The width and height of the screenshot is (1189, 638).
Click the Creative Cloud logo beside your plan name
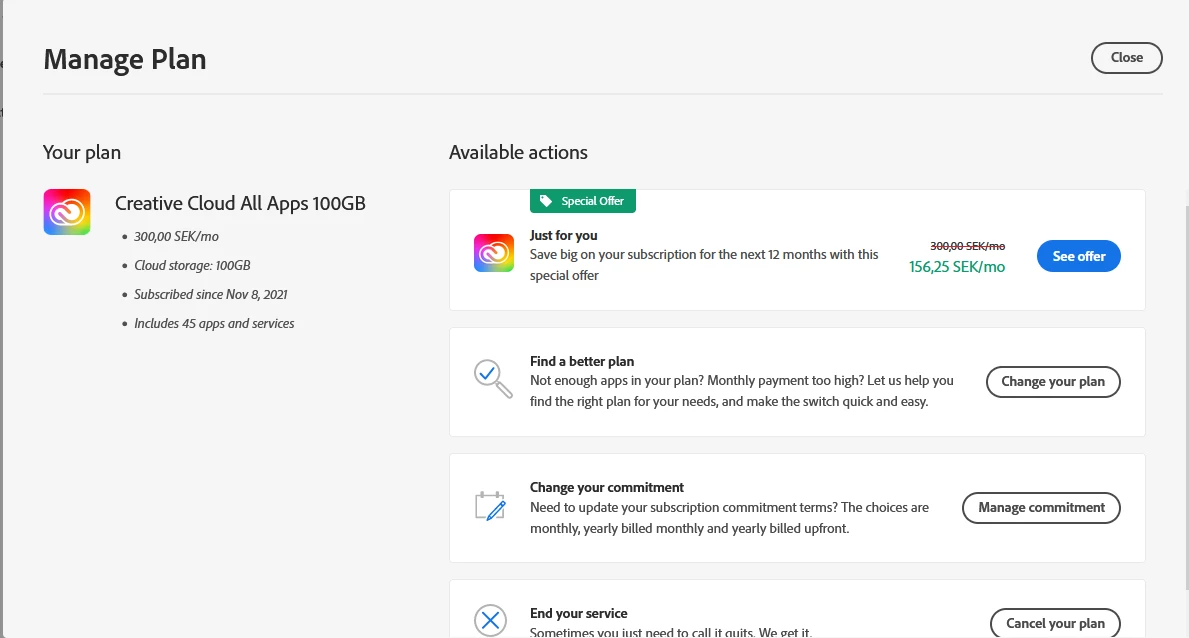tap(67, 212)
